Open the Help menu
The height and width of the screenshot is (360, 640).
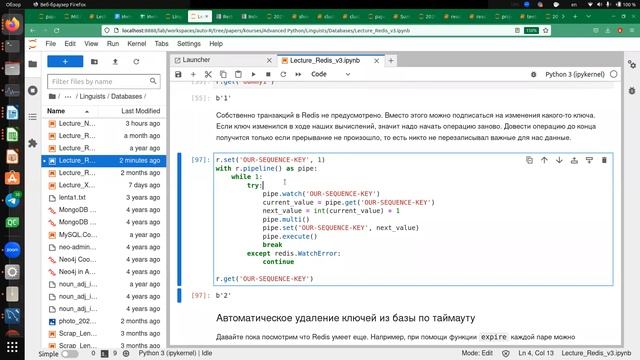coord(216,44)
